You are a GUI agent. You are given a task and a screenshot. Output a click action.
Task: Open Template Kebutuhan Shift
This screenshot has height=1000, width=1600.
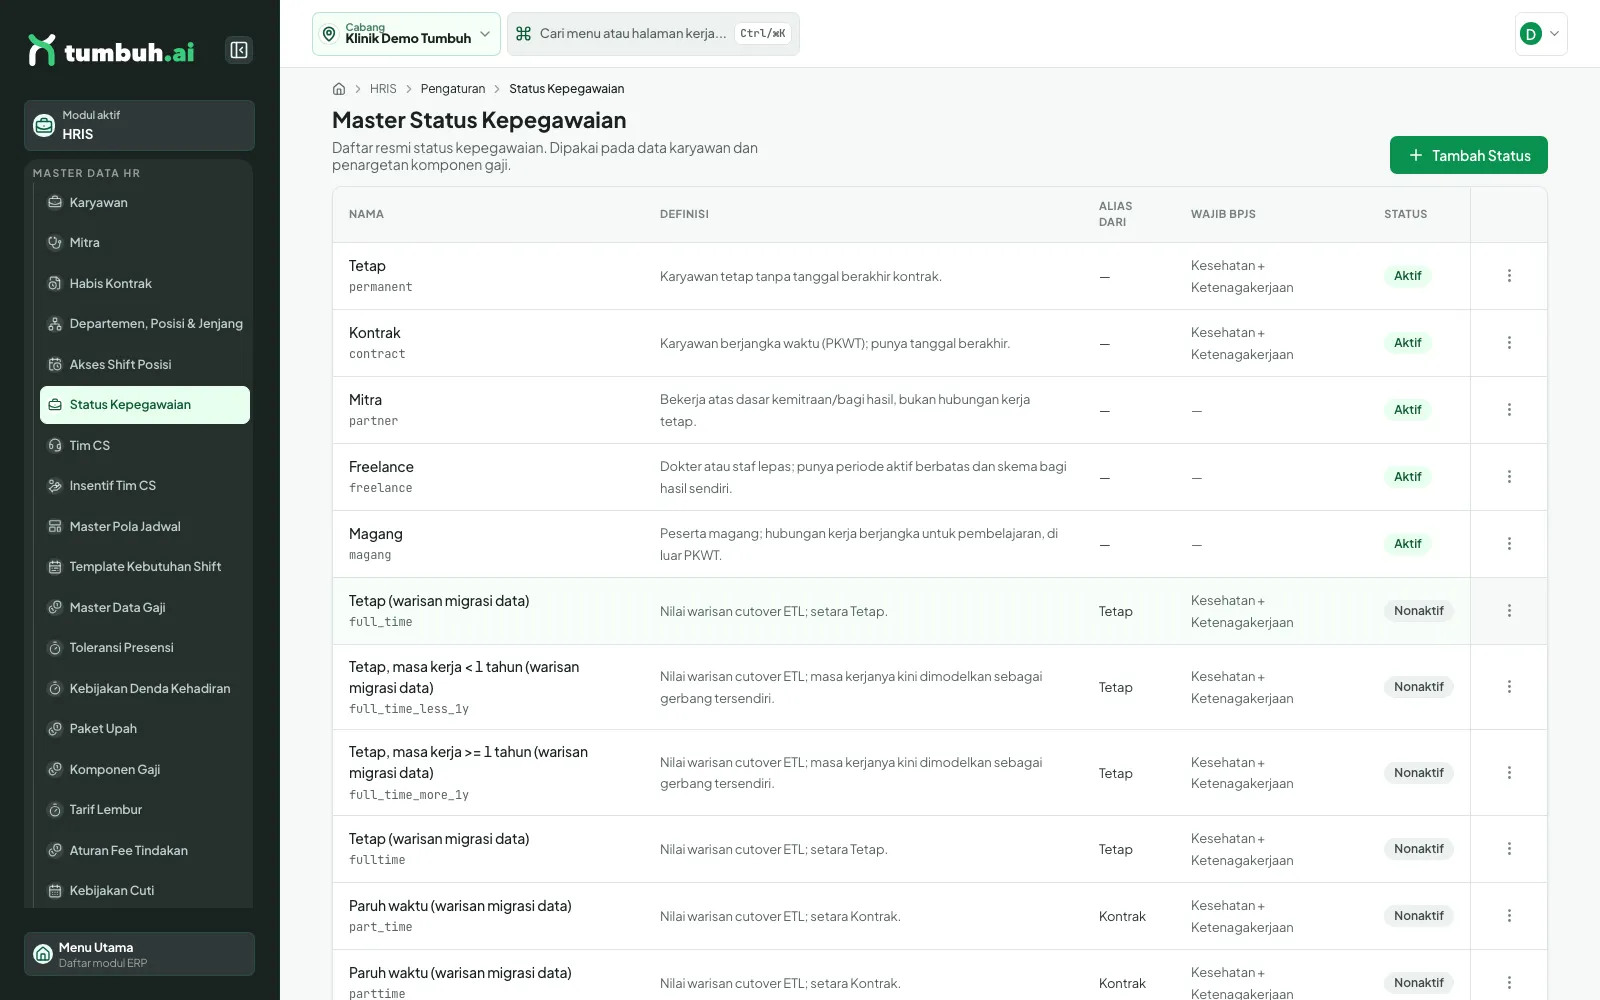(145, 567)
